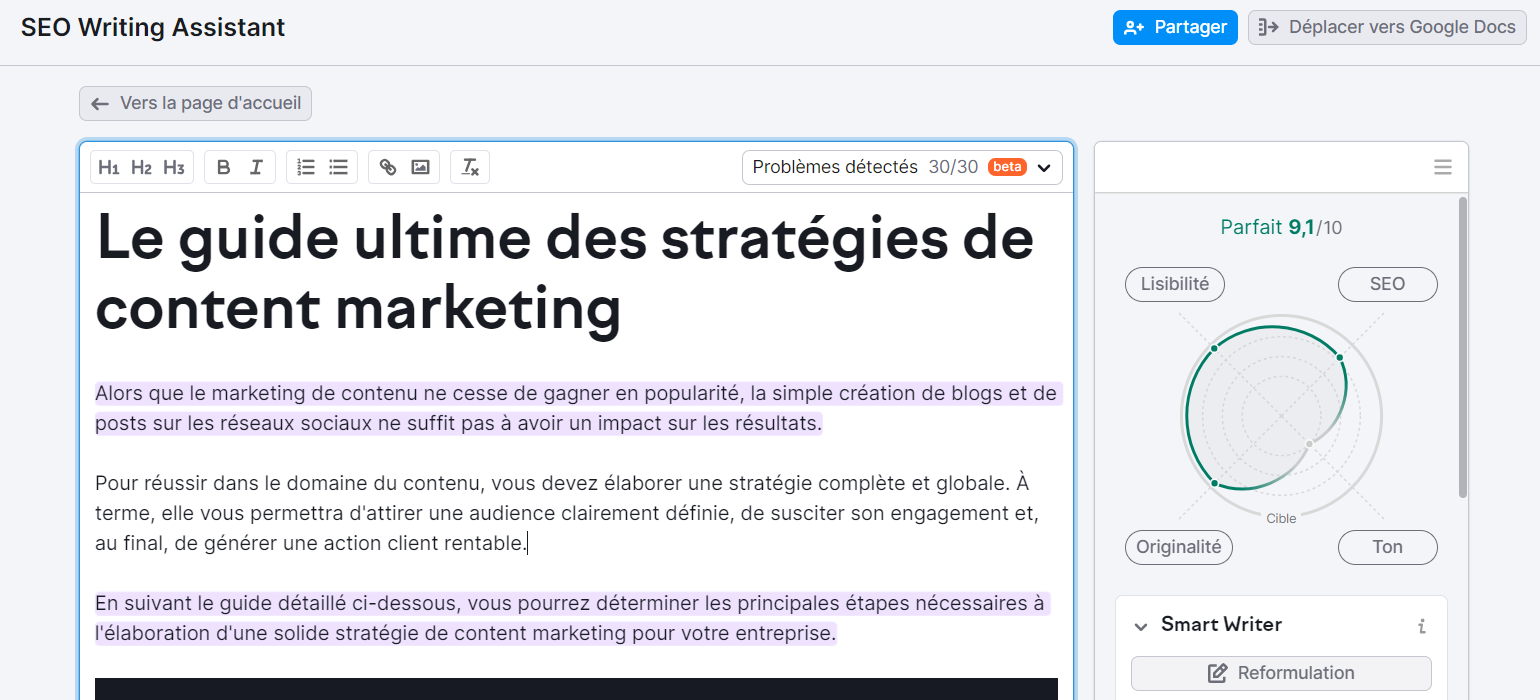The image size is (1540, 700).
Task: Click the Partager button
Action: 1175,27
